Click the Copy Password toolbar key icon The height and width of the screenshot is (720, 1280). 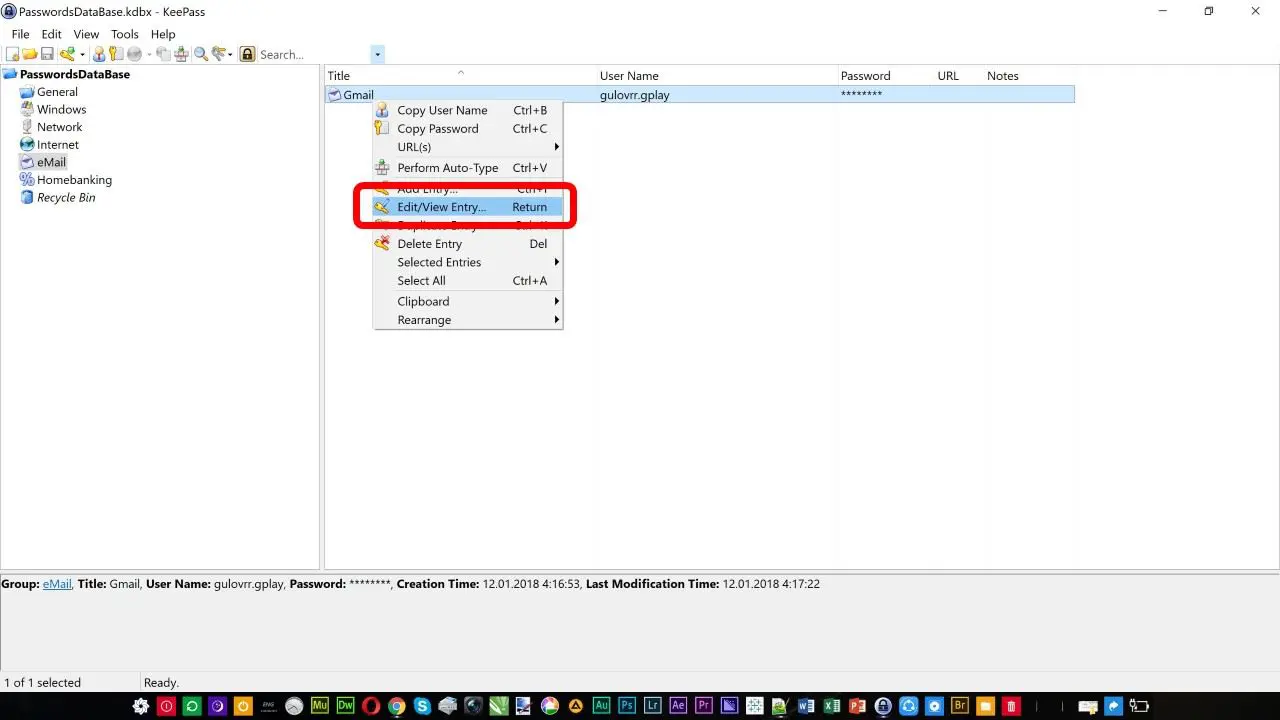(115, 54)
